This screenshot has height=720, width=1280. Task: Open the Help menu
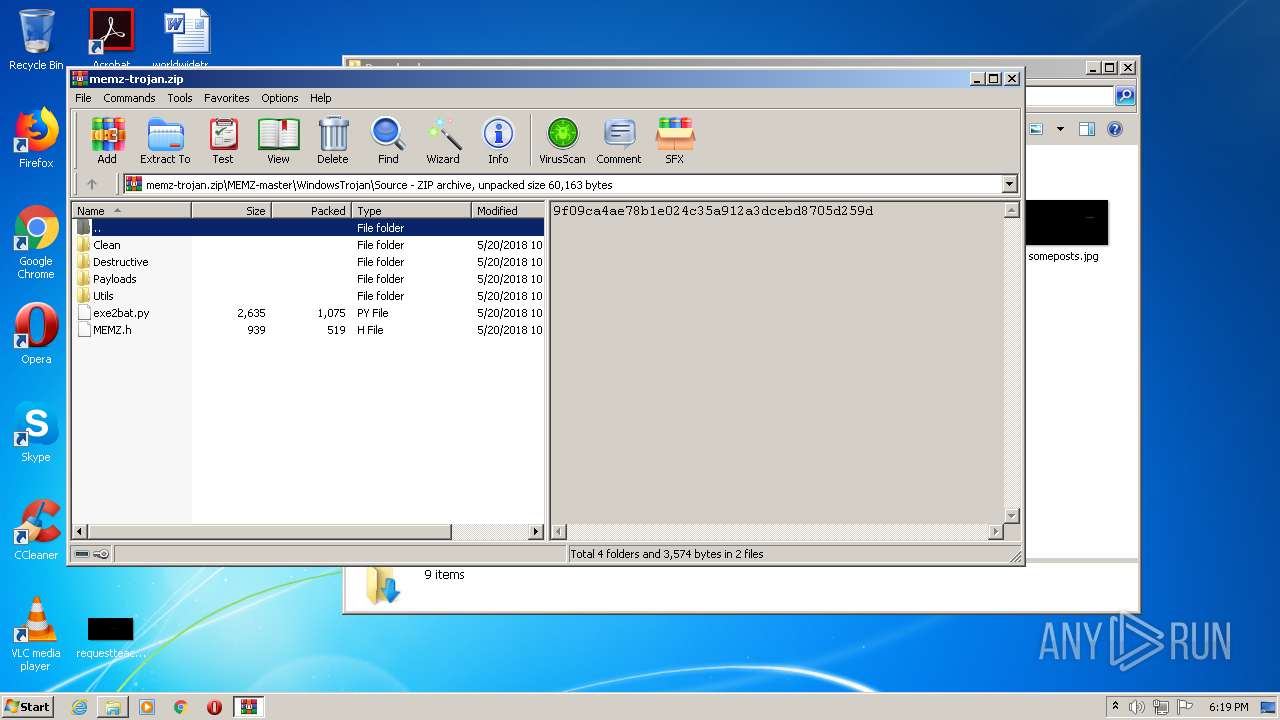[x=320, y=98]
